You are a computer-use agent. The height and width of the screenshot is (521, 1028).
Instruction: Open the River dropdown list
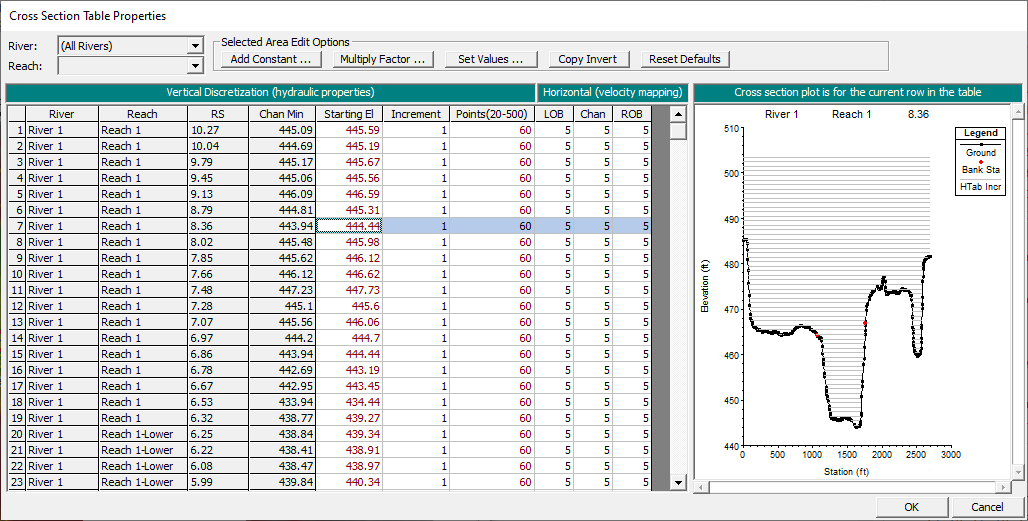tap(195, 46)
